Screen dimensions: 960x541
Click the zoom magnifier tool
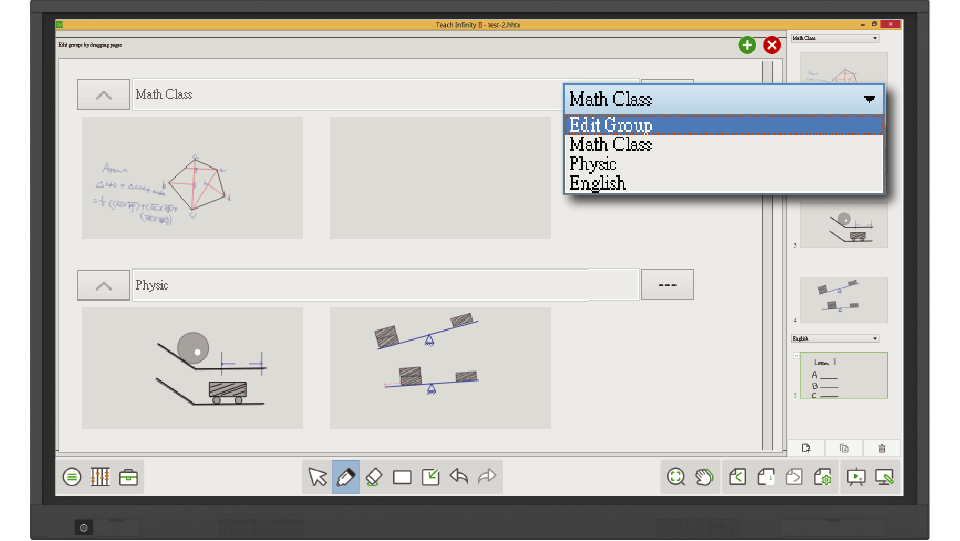point(676,477)
